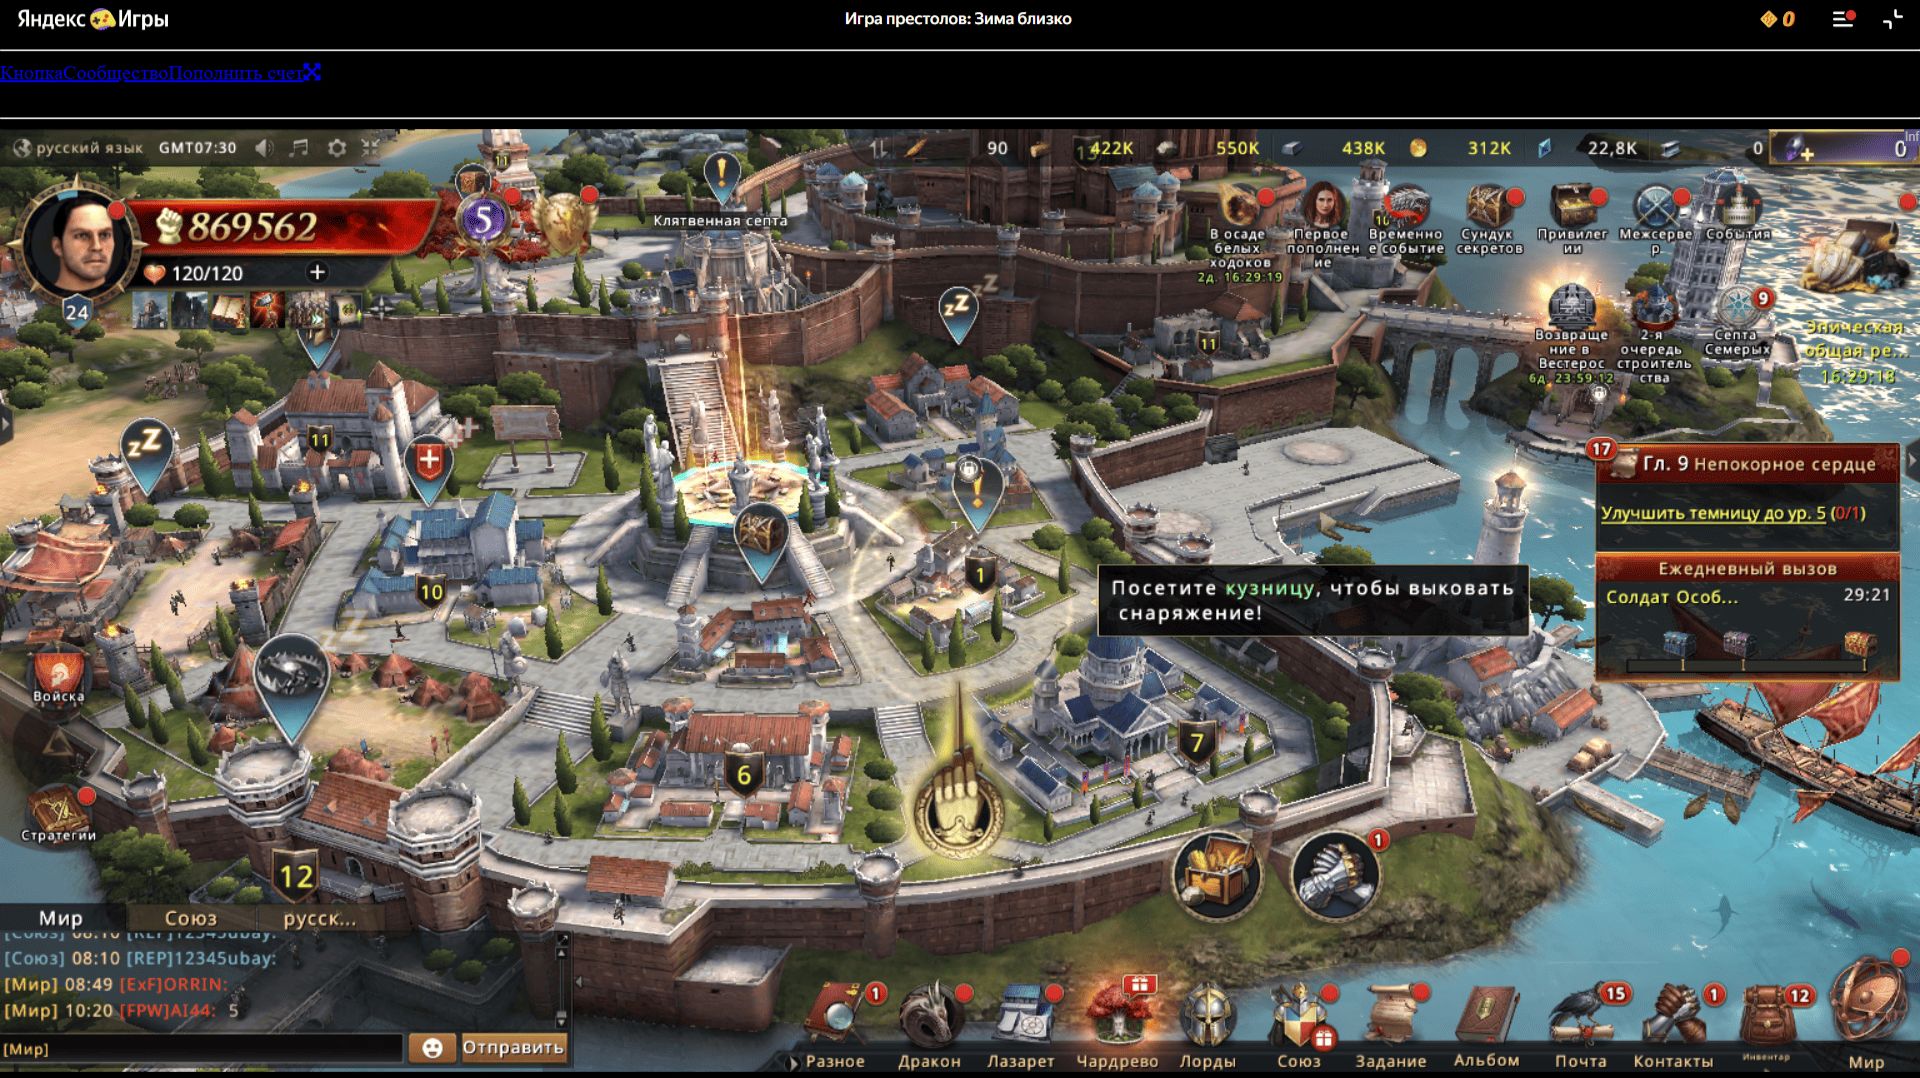1920x1078 pixels.
Task: Open the Привилегии chest icon
Action: [1573, 204]
